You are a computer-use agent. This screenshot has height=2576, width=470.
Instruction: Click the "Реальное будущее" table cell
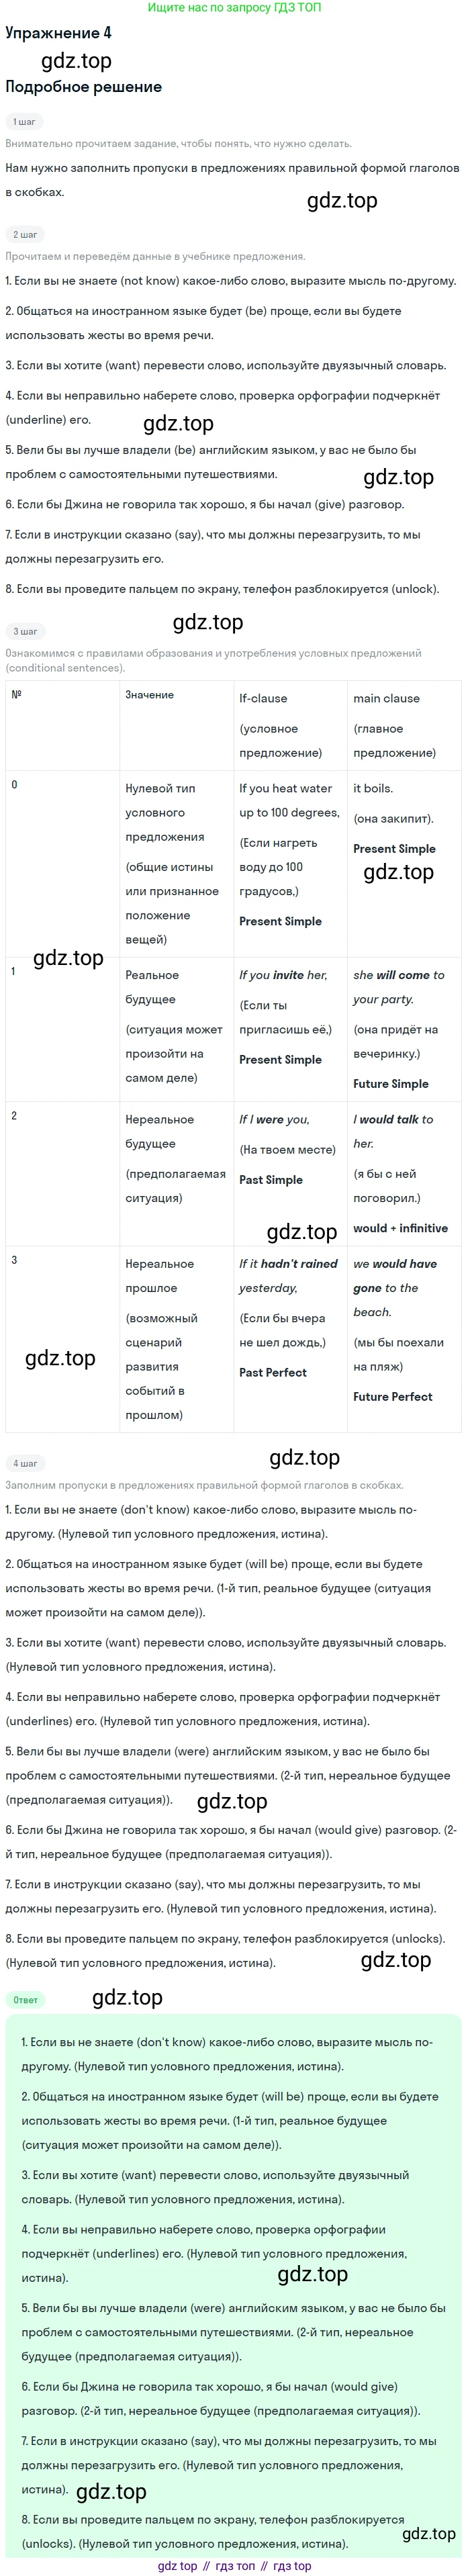tap(152, 987)
